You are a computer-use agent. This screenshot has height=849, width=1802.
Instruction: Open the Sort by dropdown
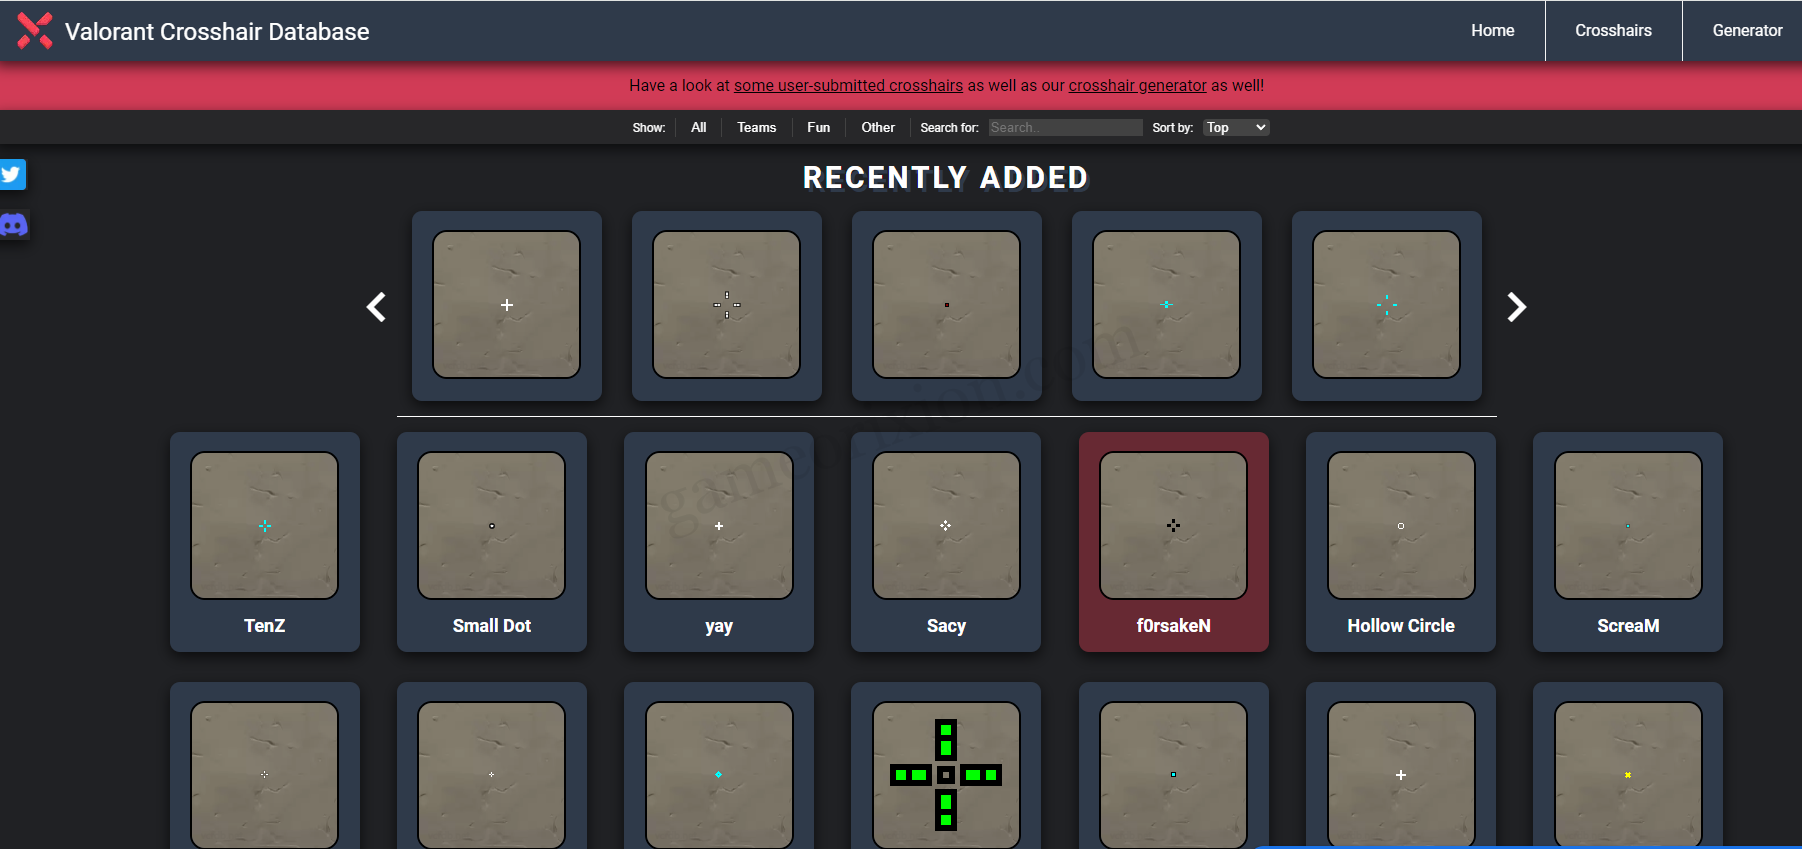tap(1236, 127)
